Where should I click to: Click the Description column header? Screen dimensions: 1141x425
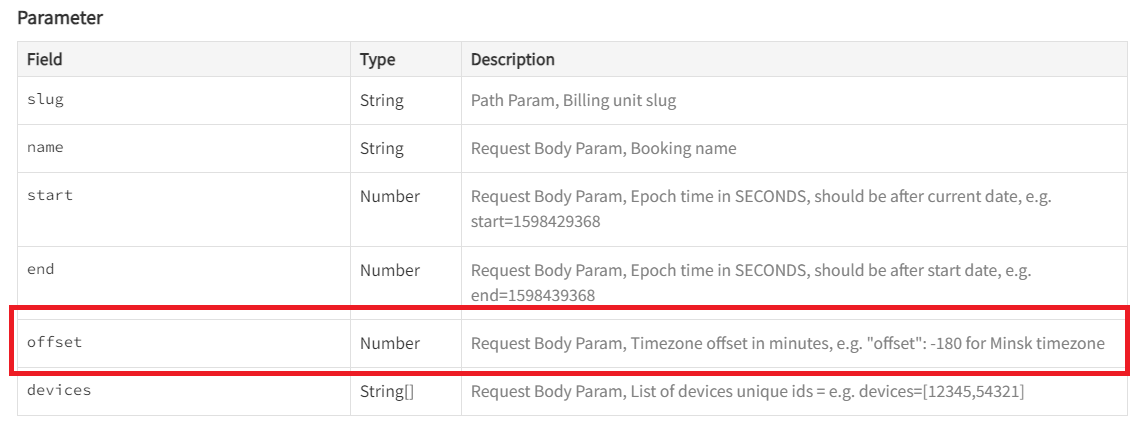513,60
